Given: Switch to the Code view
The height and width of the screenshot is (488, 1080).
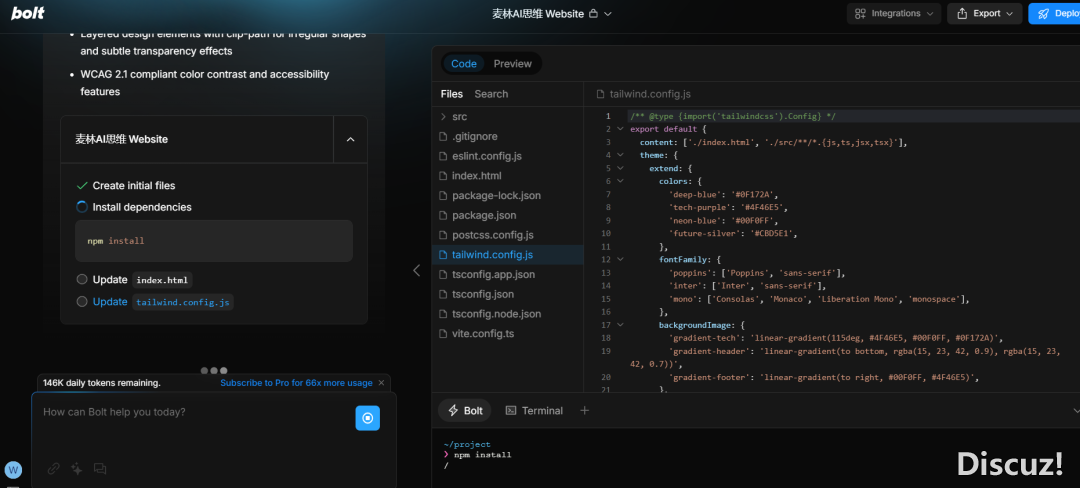Looking at the screenshot, I should coord(464,63).
